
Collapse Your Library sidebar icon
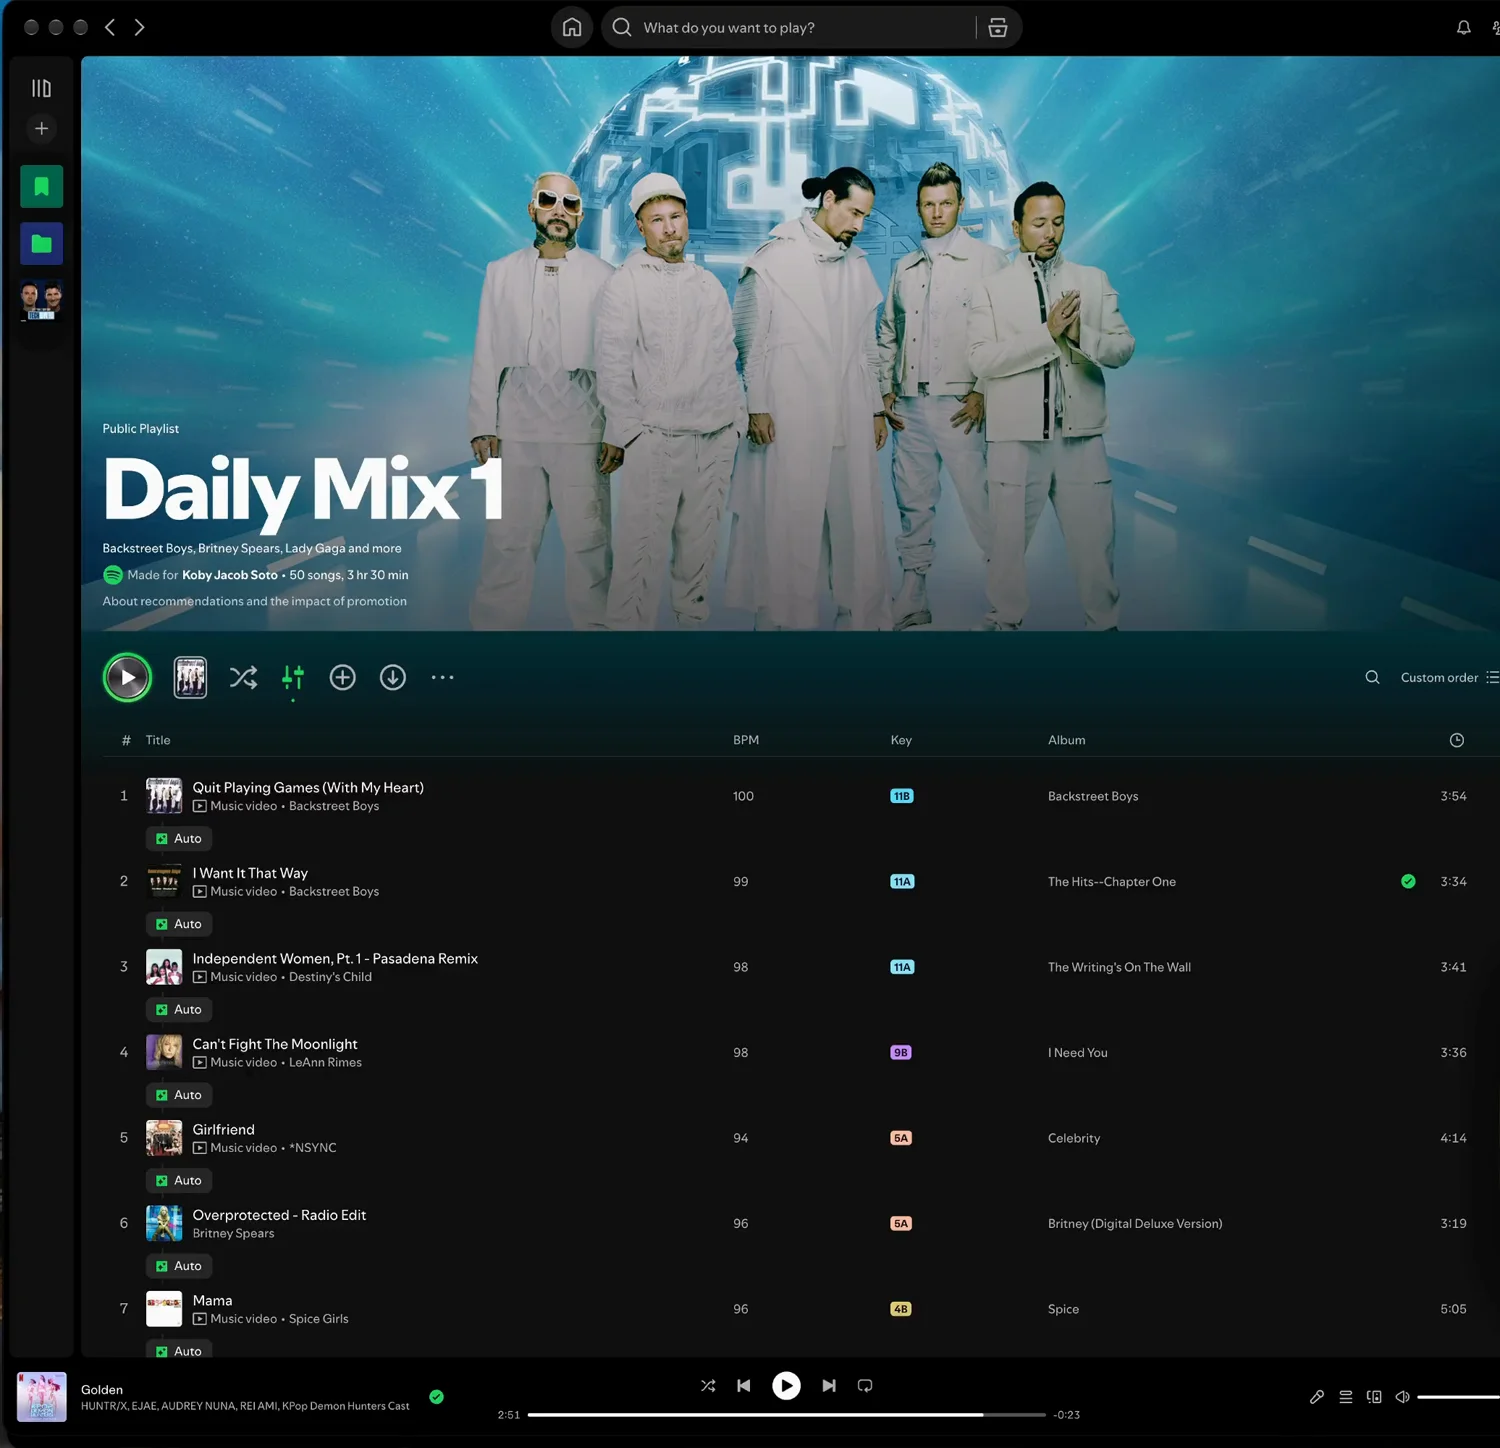coord(41,88)
